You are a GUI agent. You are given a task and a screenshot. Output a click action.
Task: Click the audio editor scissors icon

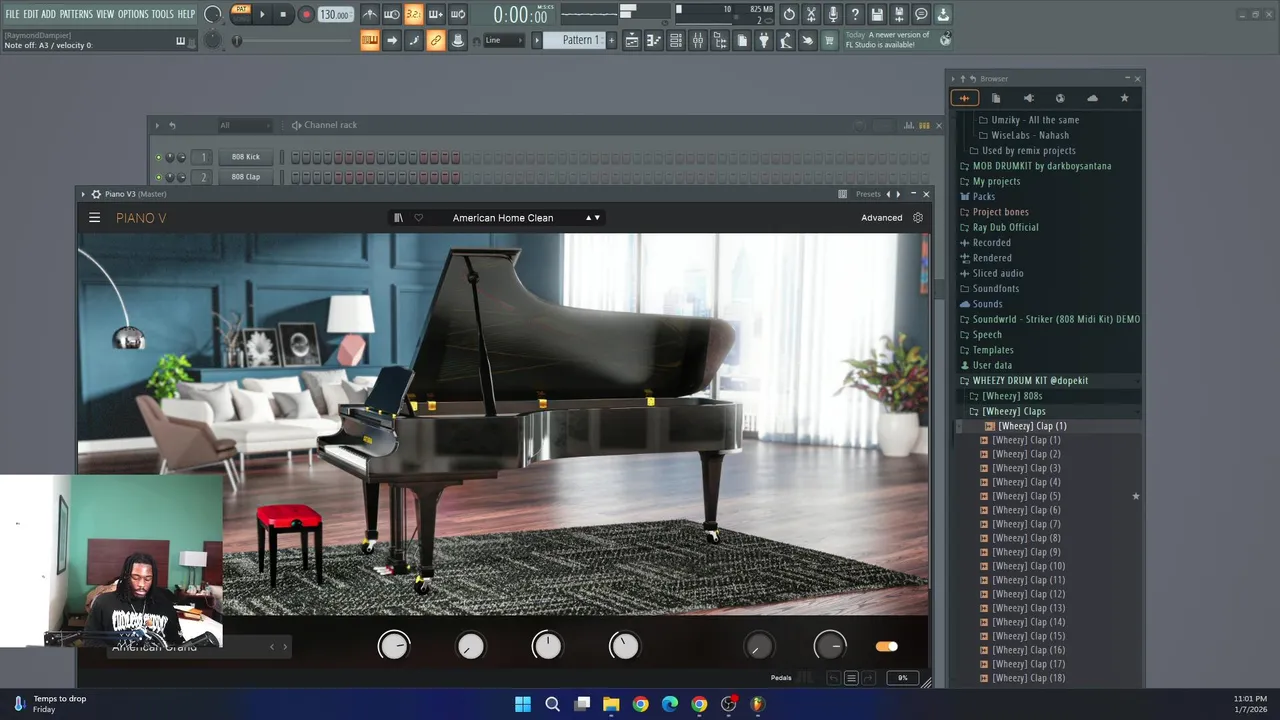click(811, 14)
